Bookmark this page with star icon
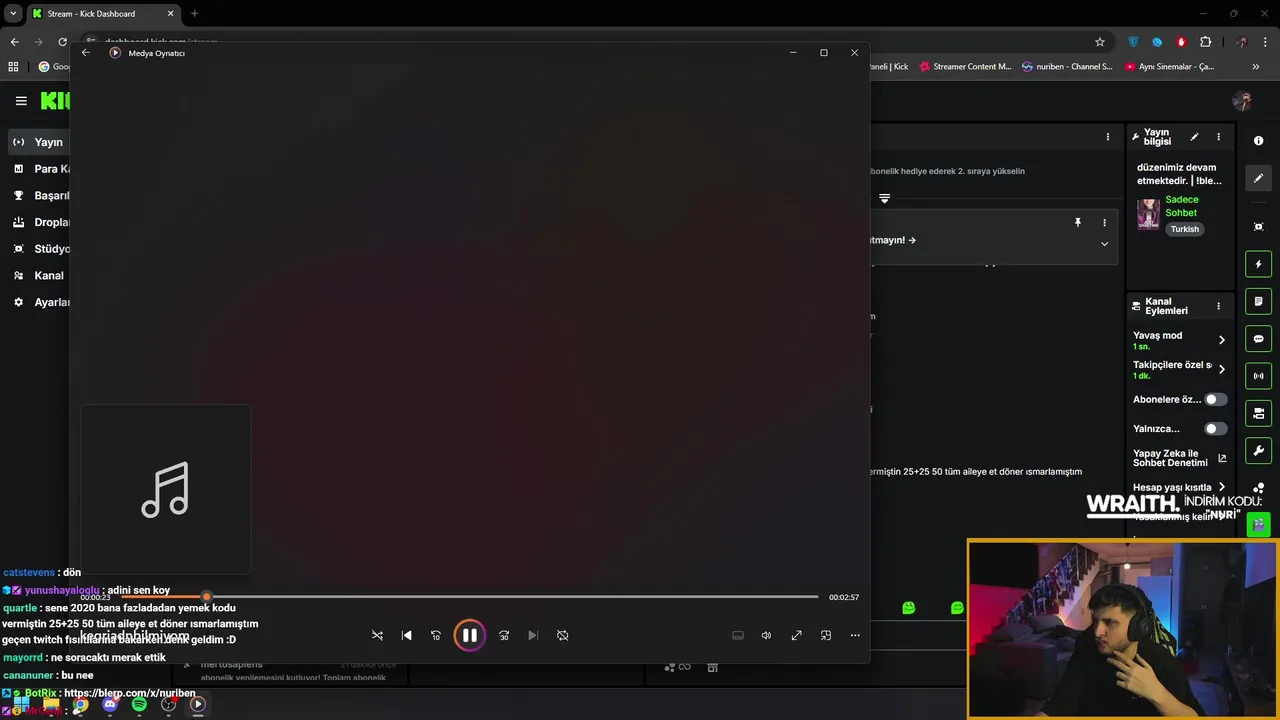This screenshot has height=720, width=1280. pos(1100,42)
